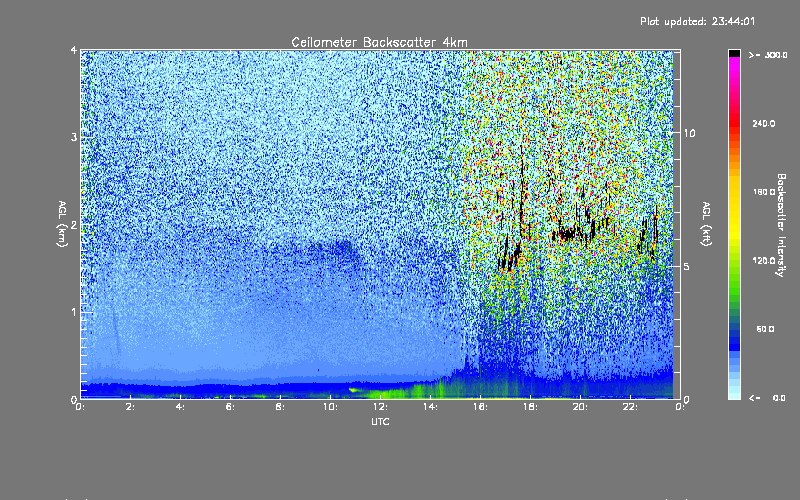Image resolution: width=800 pixels, height=500 pixels.
Task: Select the '60.0' colorbar value
Action: 765,329
